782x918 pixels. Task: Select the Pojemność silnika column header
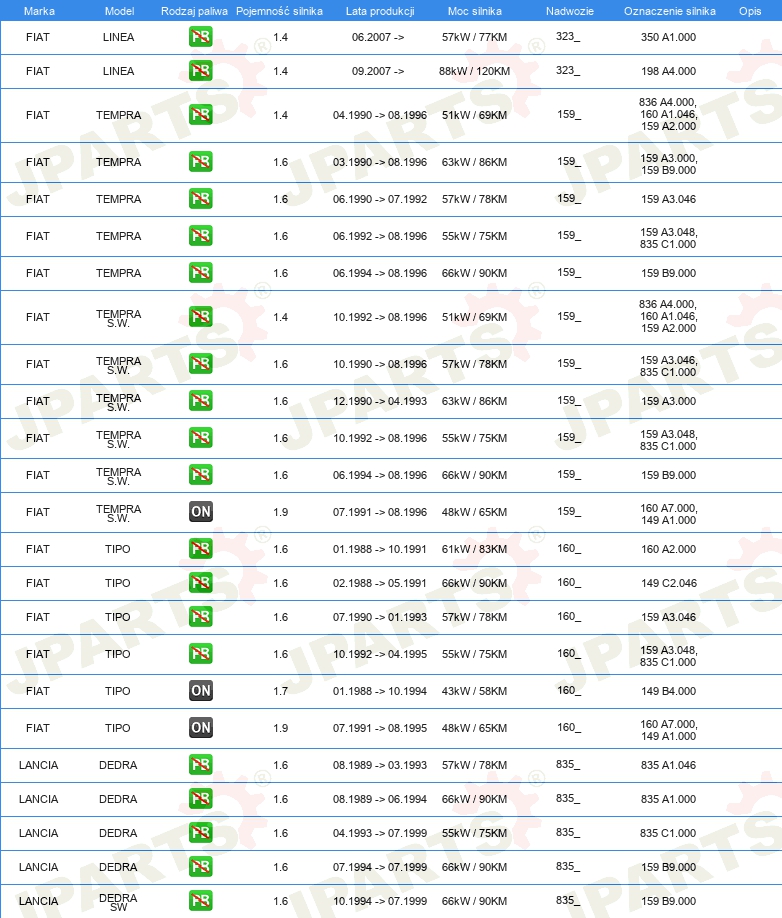(279, 11)
